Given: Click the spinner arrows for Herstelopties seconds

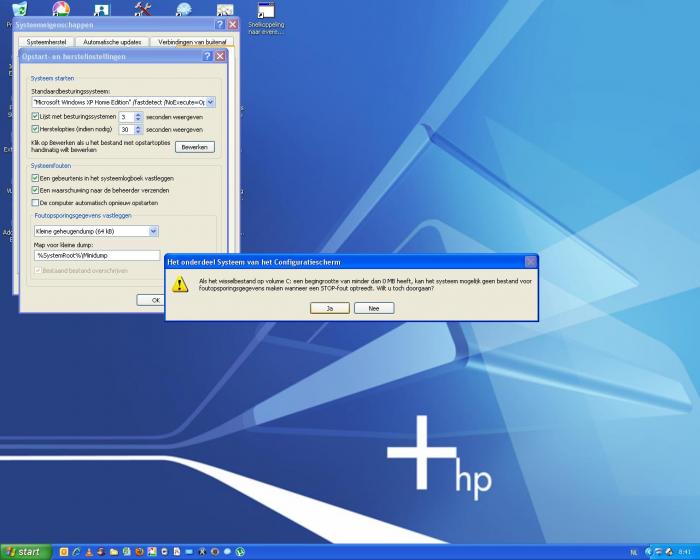Looking at the screenshot, I should 138,130.
